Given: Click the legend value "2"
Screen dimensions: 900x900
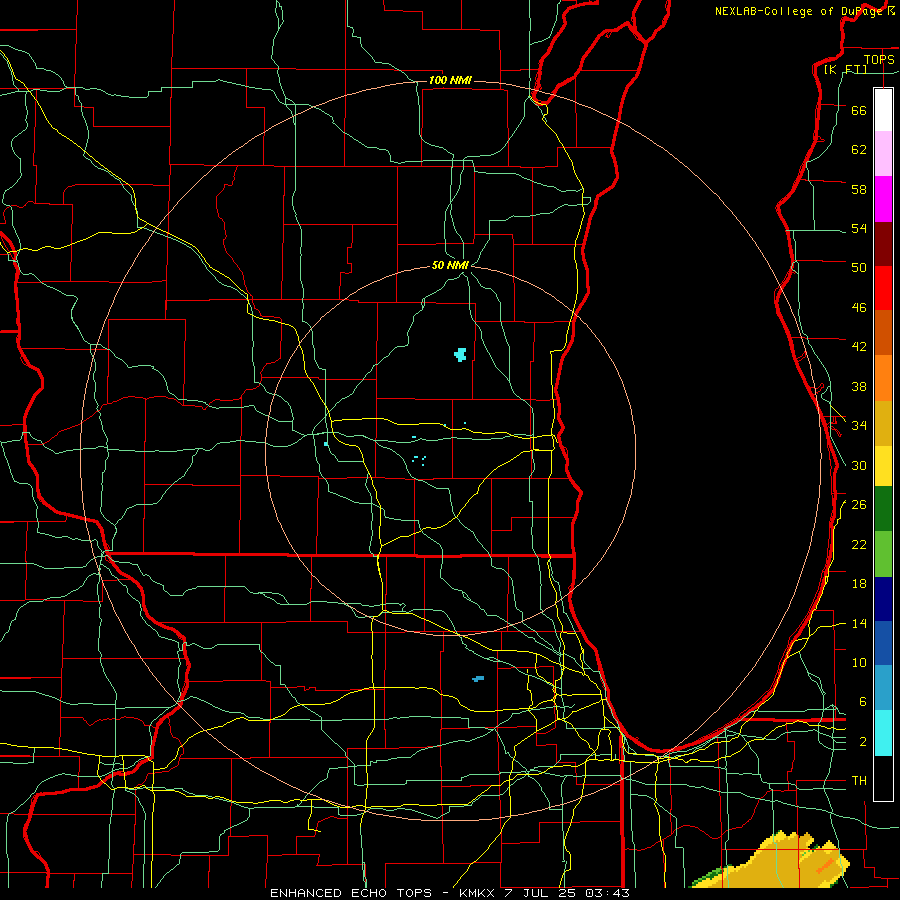Looking at the screenshot, I should coord(863,742).
